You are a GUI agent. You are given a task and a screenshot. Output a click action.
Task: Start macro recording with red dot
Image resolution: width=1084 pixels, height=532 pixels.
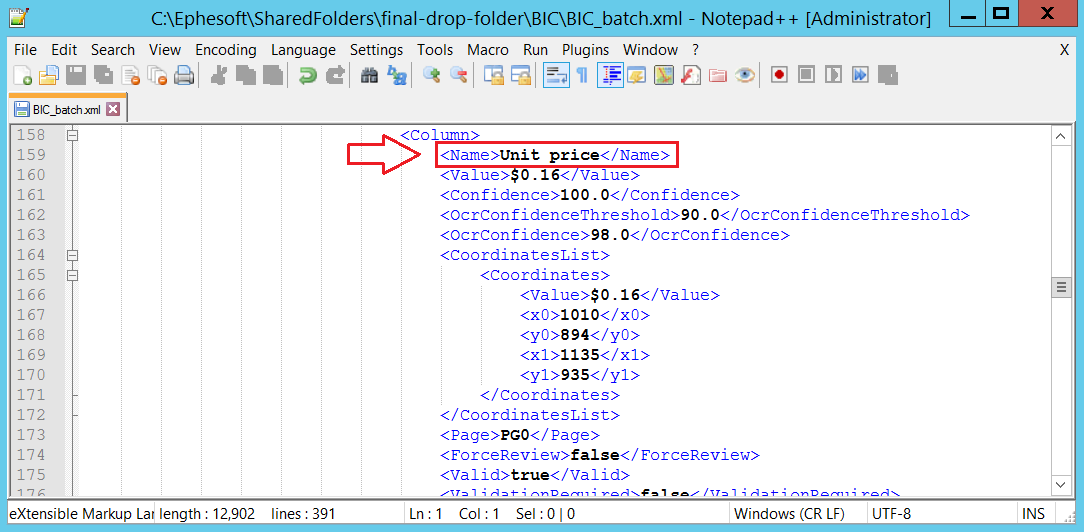point(780,75)
